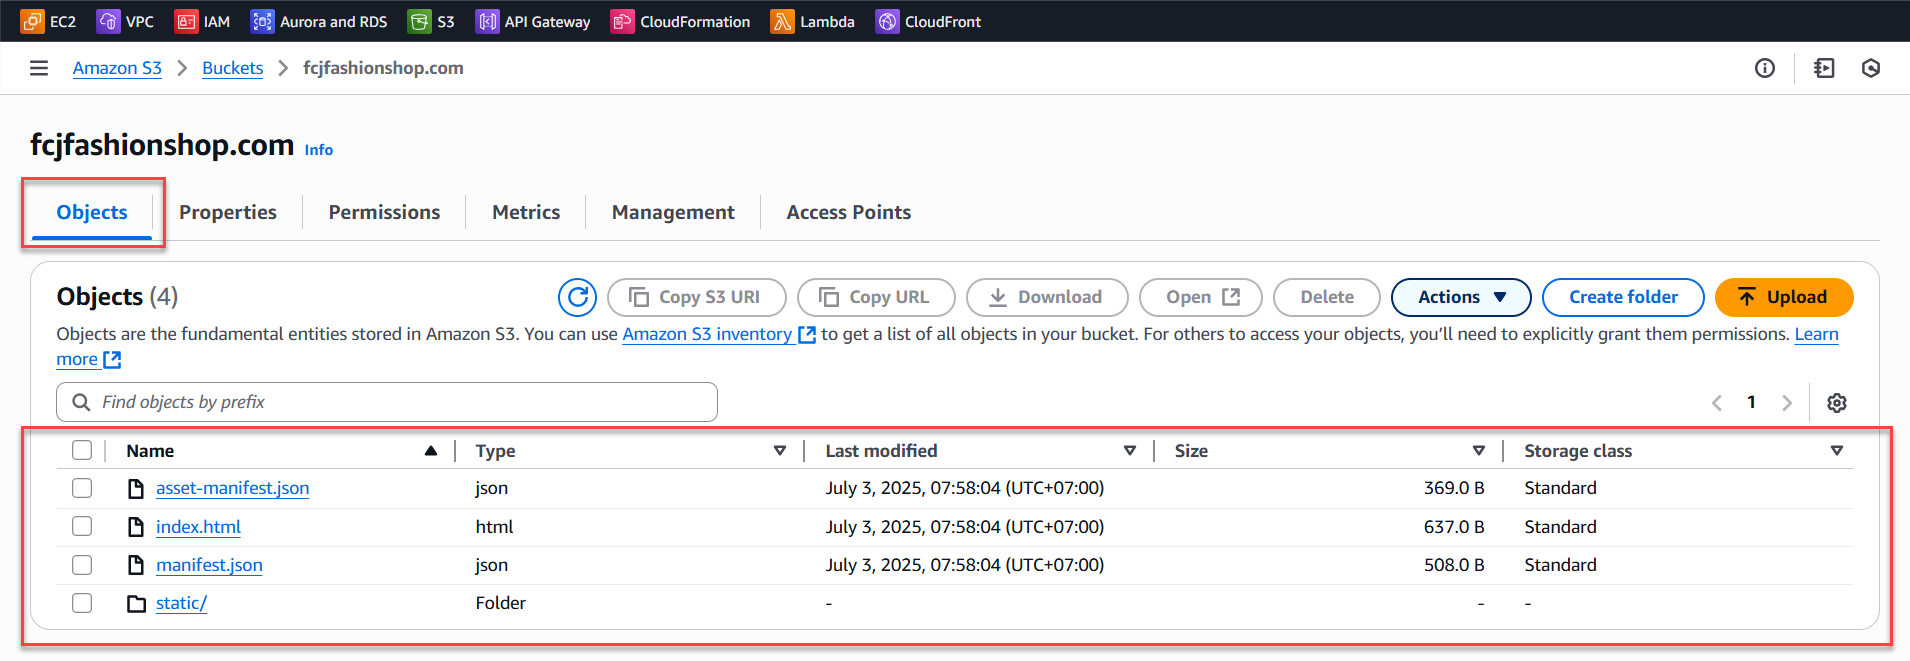Click the Open button
Viewport: 1910px width, 661px height.
click(1201, 297)
